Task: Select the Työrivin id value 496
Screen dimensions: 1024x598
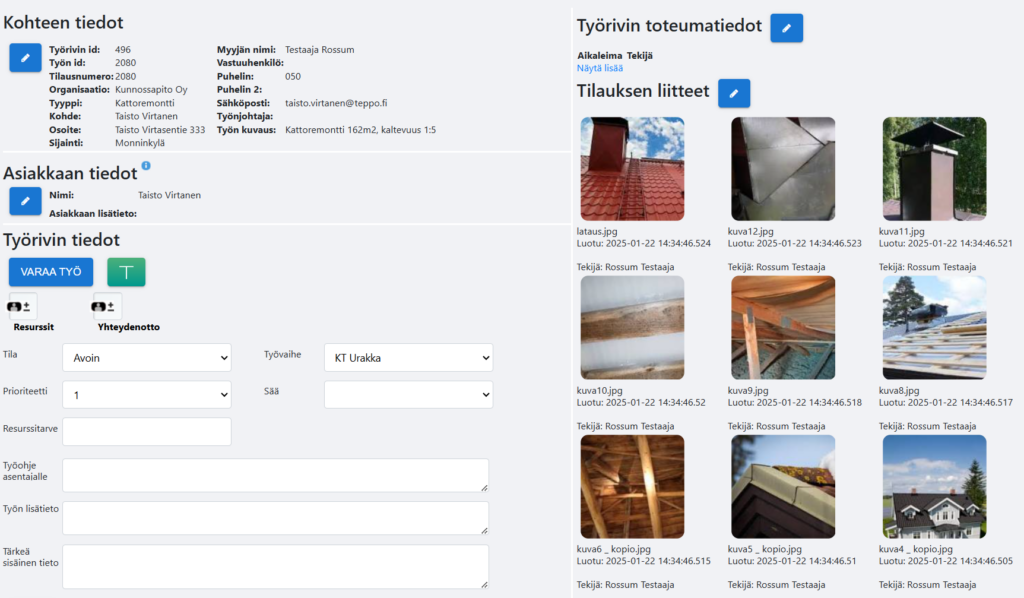Action: coord(123,50)
